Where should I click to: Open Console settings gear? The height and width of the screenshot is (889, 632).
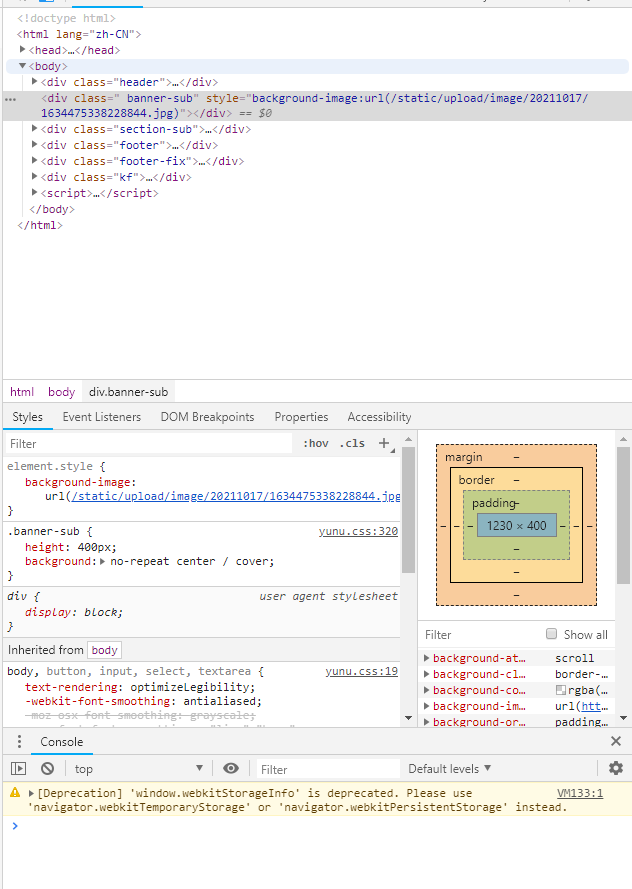click(616, 768)
